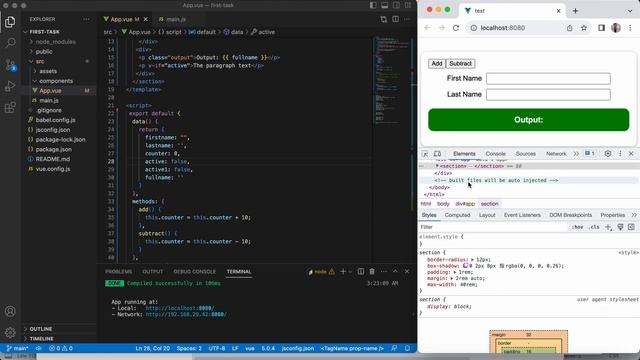Click the synchronize changes icon in status bar
The image size is (640, 360).
(x=38, y=348)
